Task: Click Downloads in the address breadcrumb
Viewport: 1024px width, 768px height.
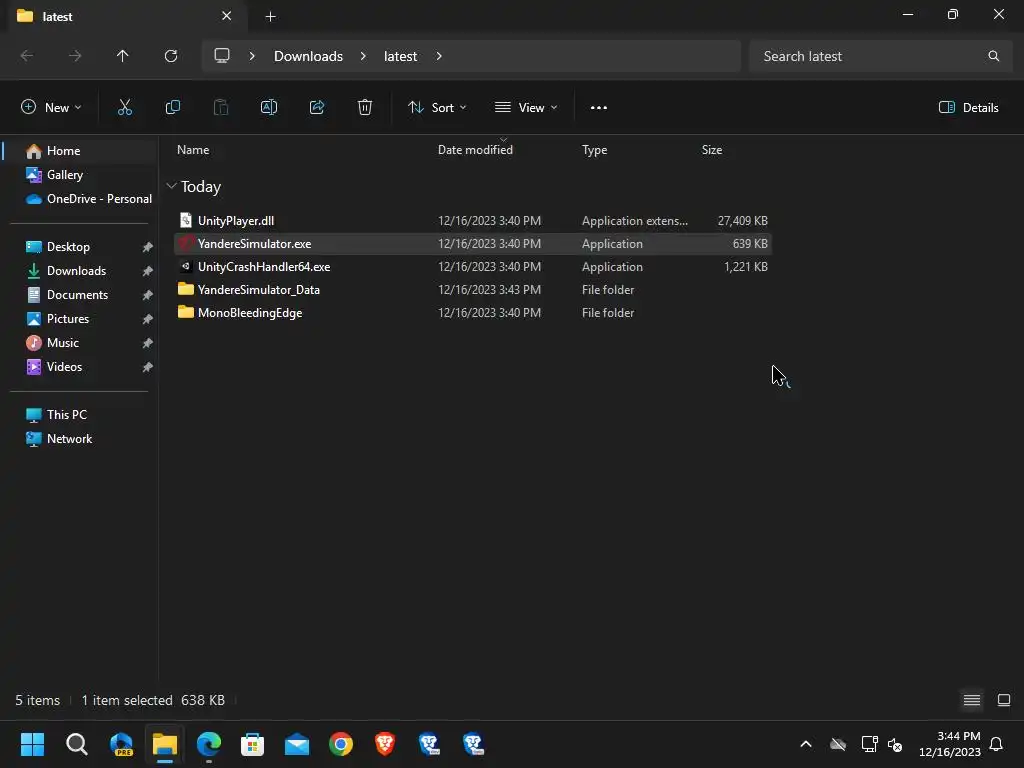Action: click(x=308, y=56)
